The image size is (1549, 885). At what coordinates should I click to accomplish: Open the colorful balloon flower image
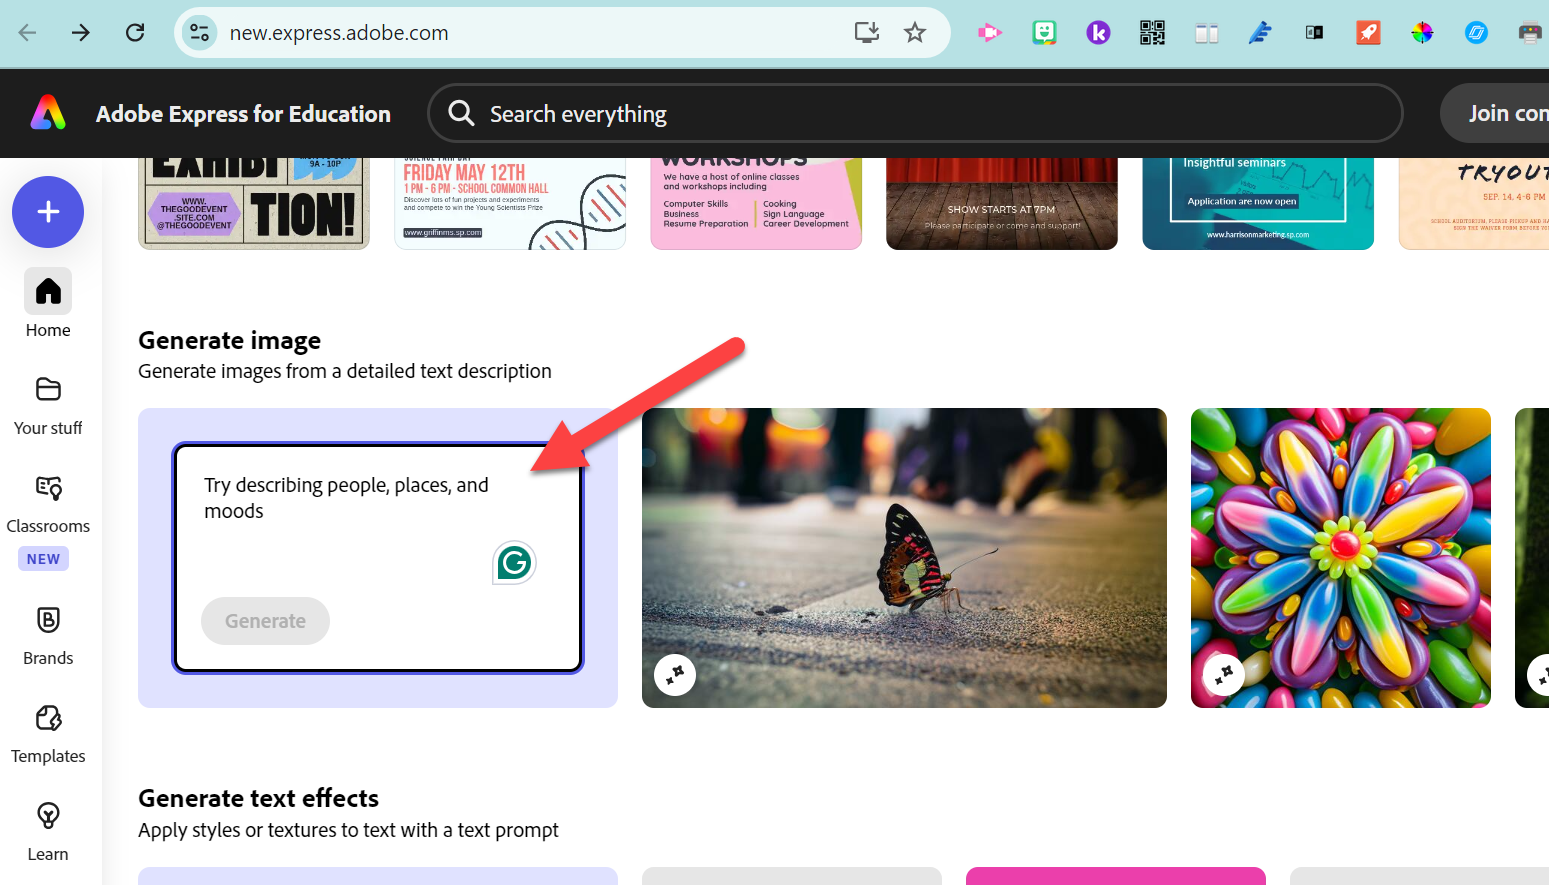[1341, 558]
